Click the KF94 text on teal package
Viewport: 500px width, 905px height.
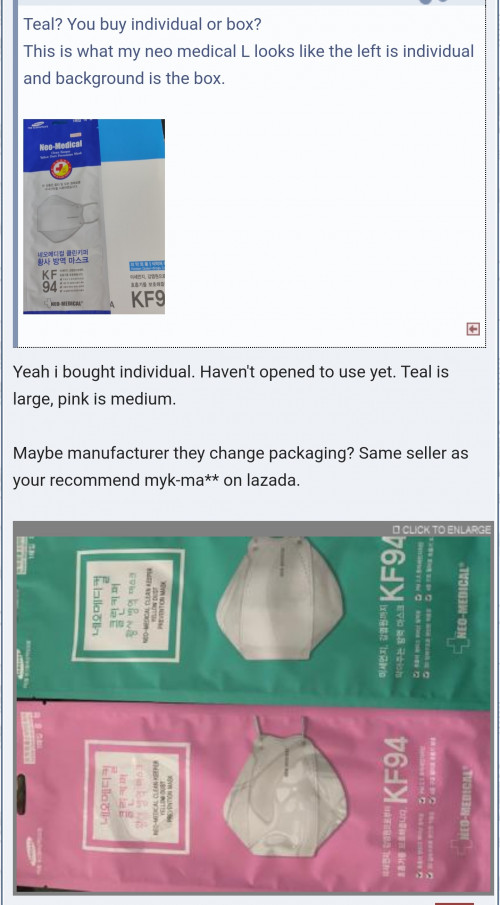tap(395, 569)
